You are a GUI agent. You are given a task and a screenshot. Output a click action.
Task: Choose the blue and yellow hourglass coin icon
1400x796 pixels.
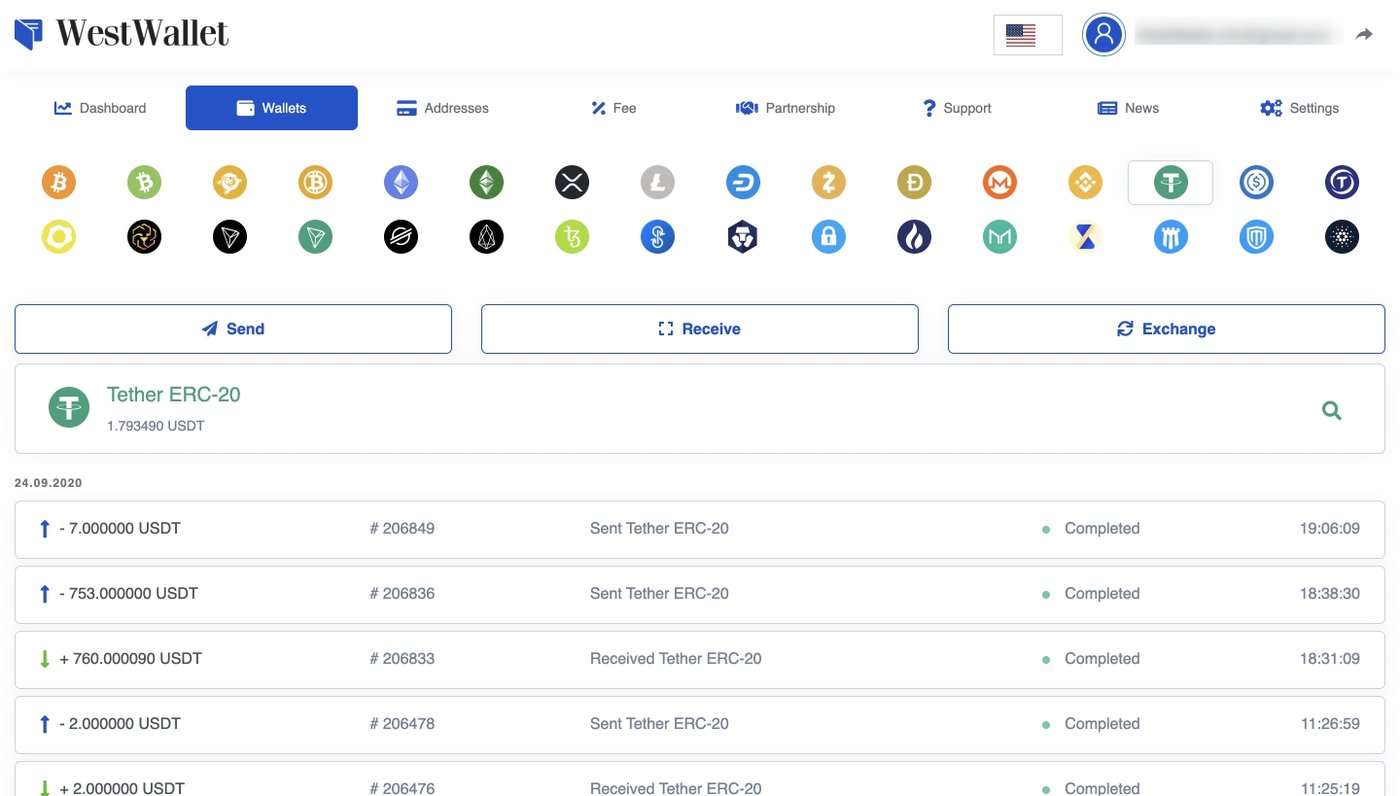coord(1085,237)
